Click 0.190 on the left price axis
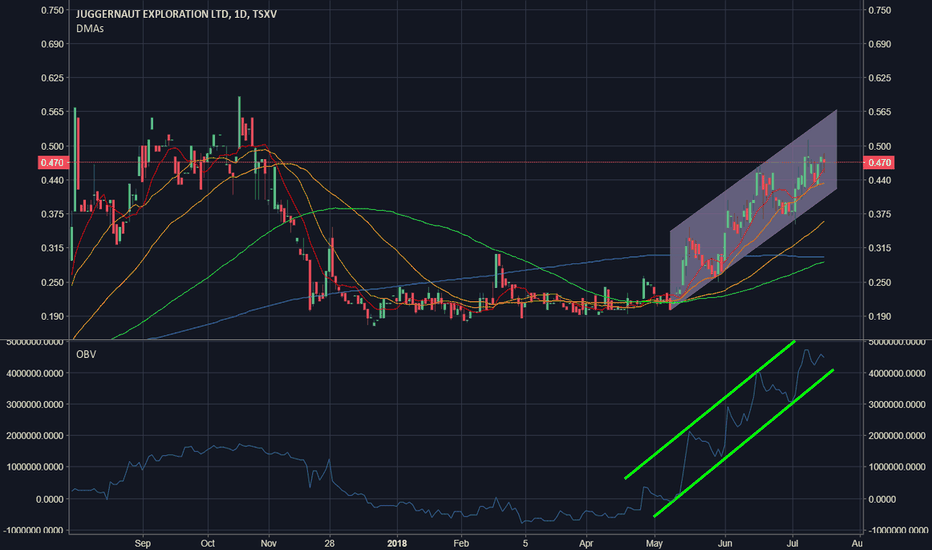This screenshot has height=550, width=932. (52, 316)
